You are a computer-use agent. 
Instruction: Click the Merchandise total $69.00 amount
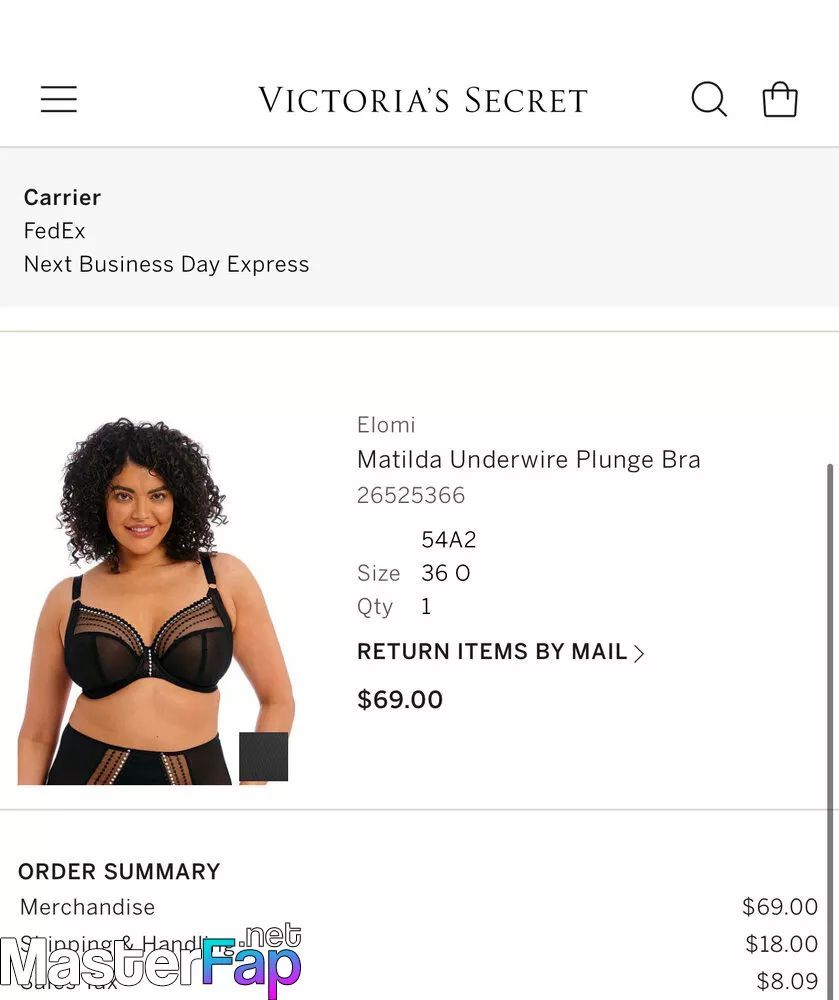click(780, 906)
